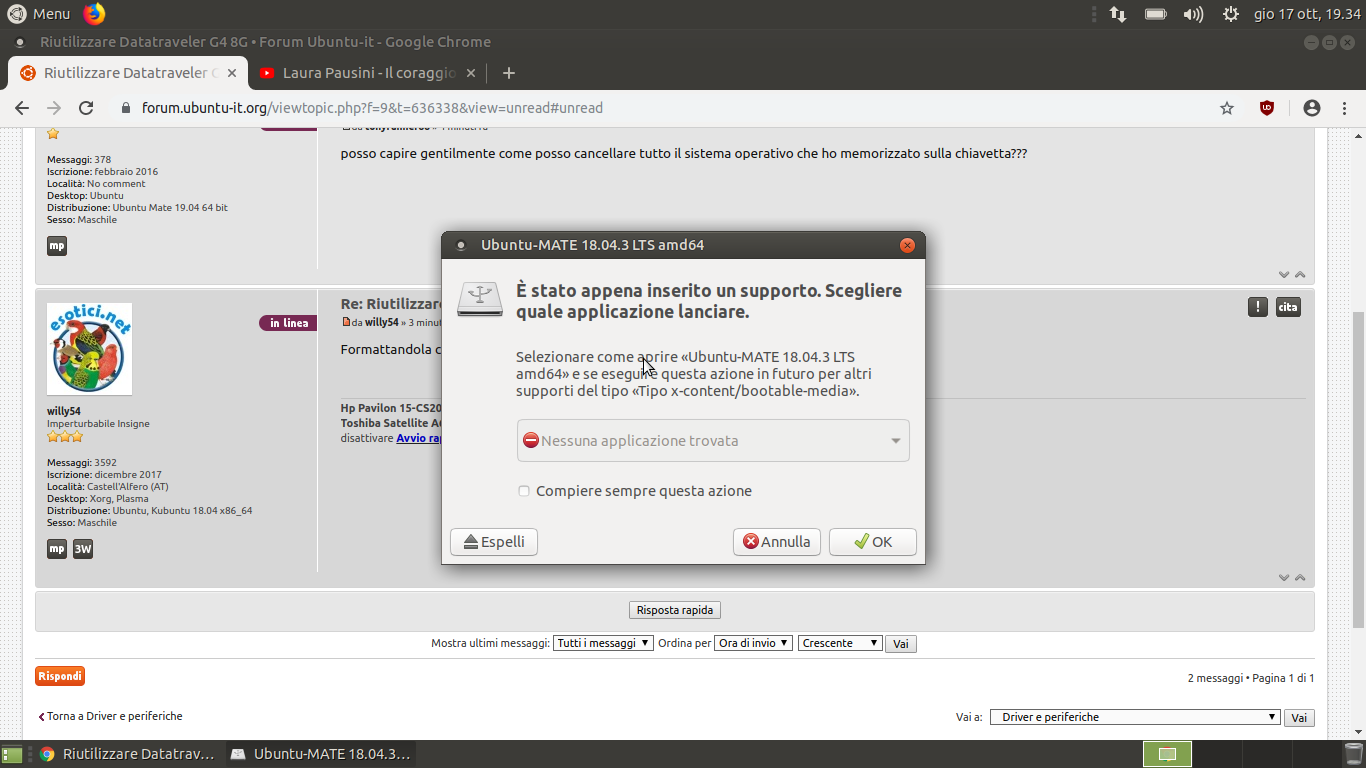Cancel the dialog with Annulla
The image size is (1366, 768).
coord(777,542)
